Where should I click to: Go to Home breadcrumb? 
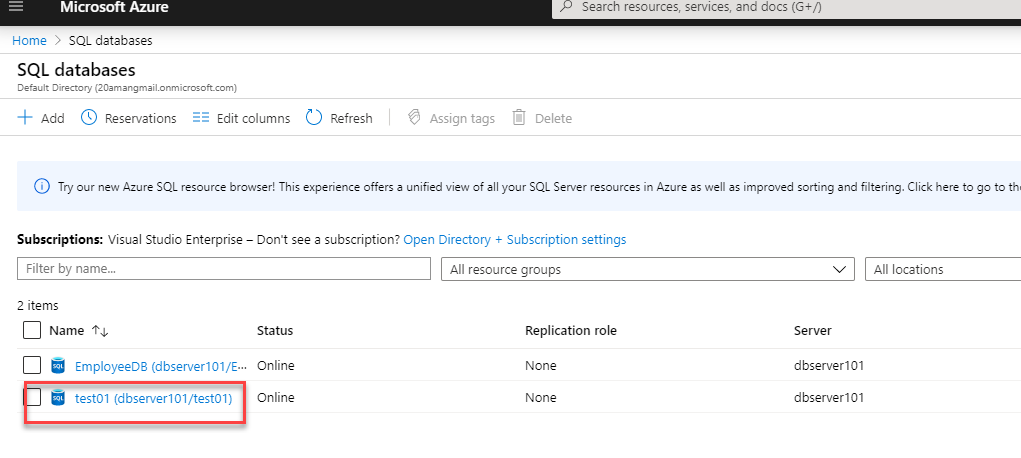pos(29,40)
